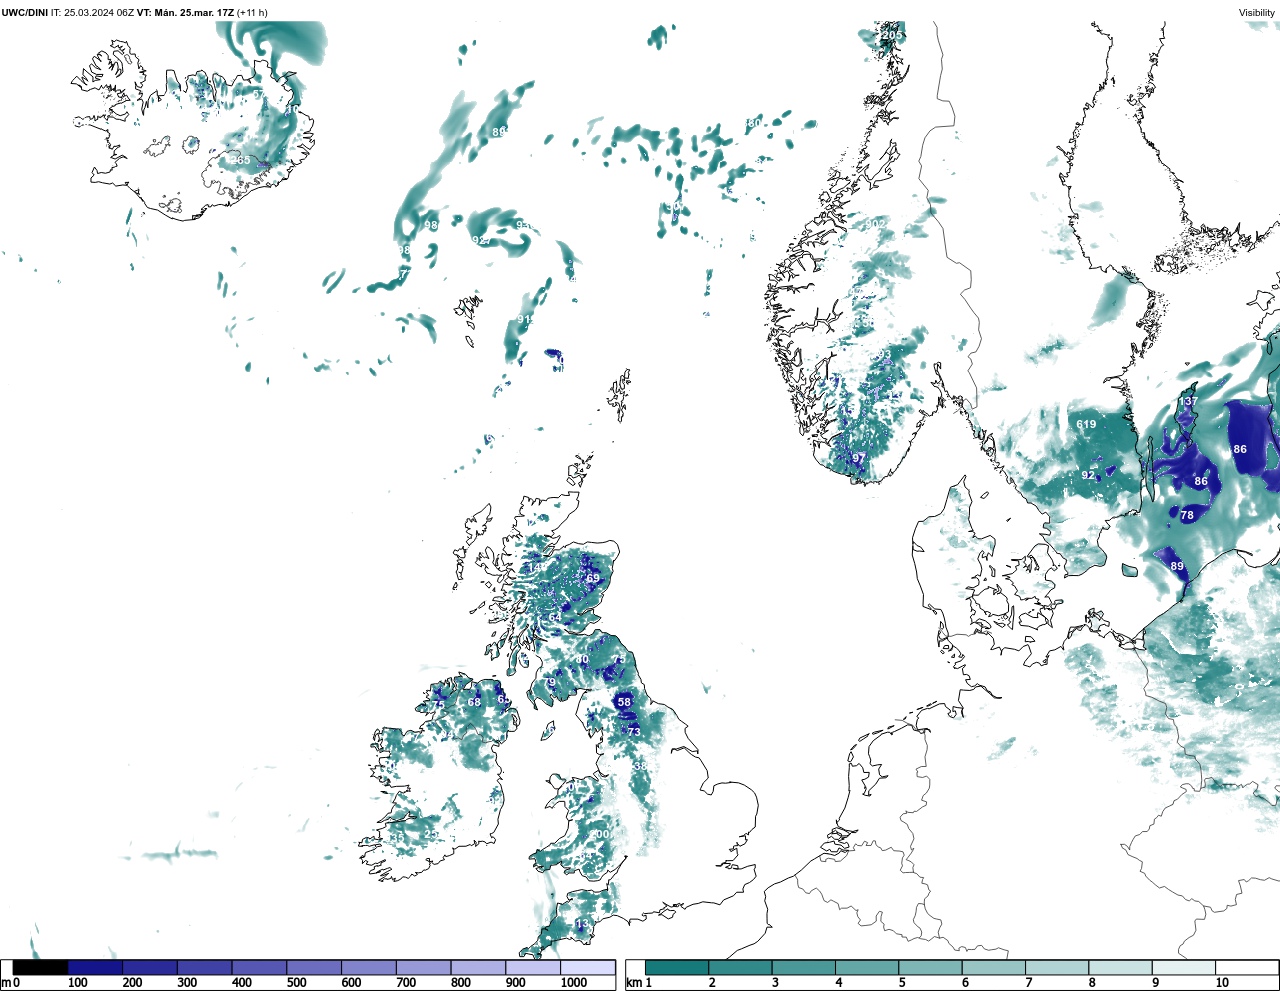Viewport: 1280px width, 991px height.
Task: Click the '205' value near northern Norway
Action: pyautogui.click(x=892, y=35)
